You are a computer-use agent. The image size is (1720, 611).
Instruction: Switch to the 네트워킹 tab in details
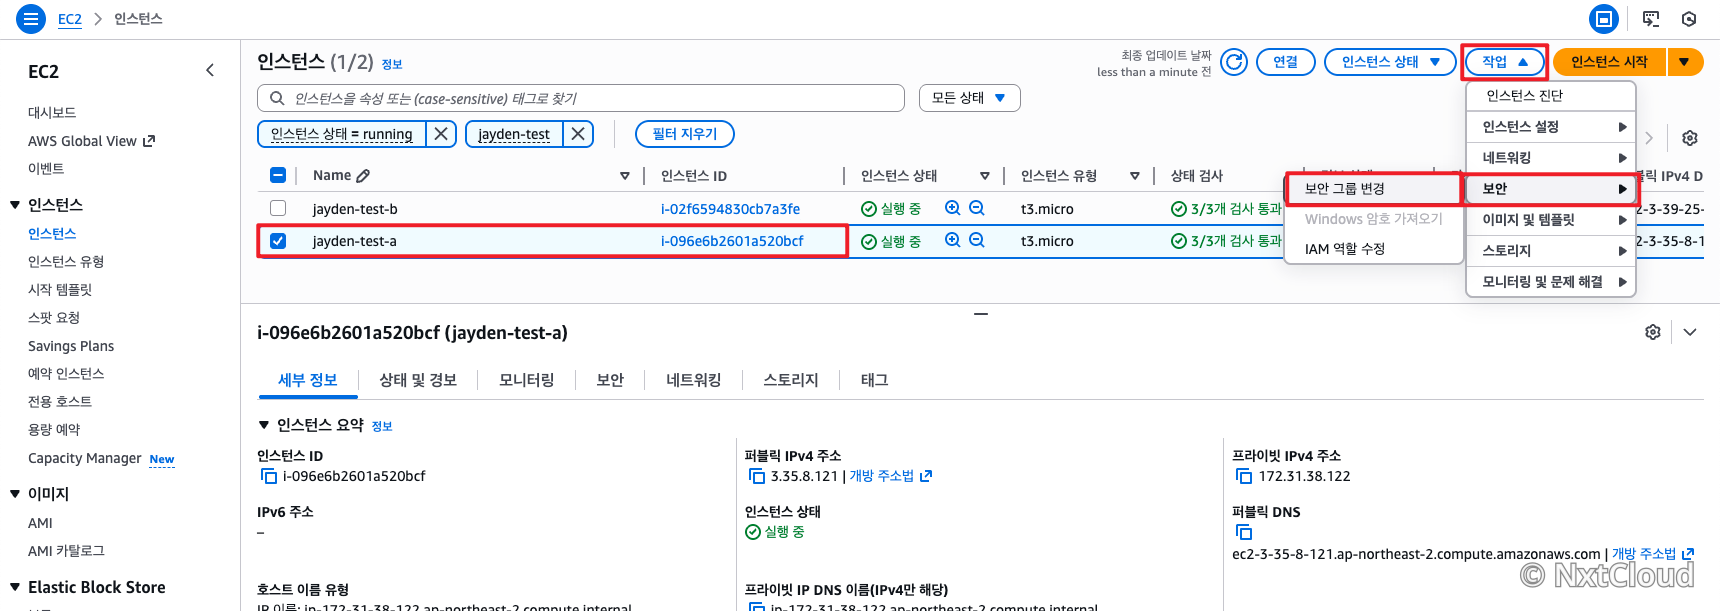(694, 380)
